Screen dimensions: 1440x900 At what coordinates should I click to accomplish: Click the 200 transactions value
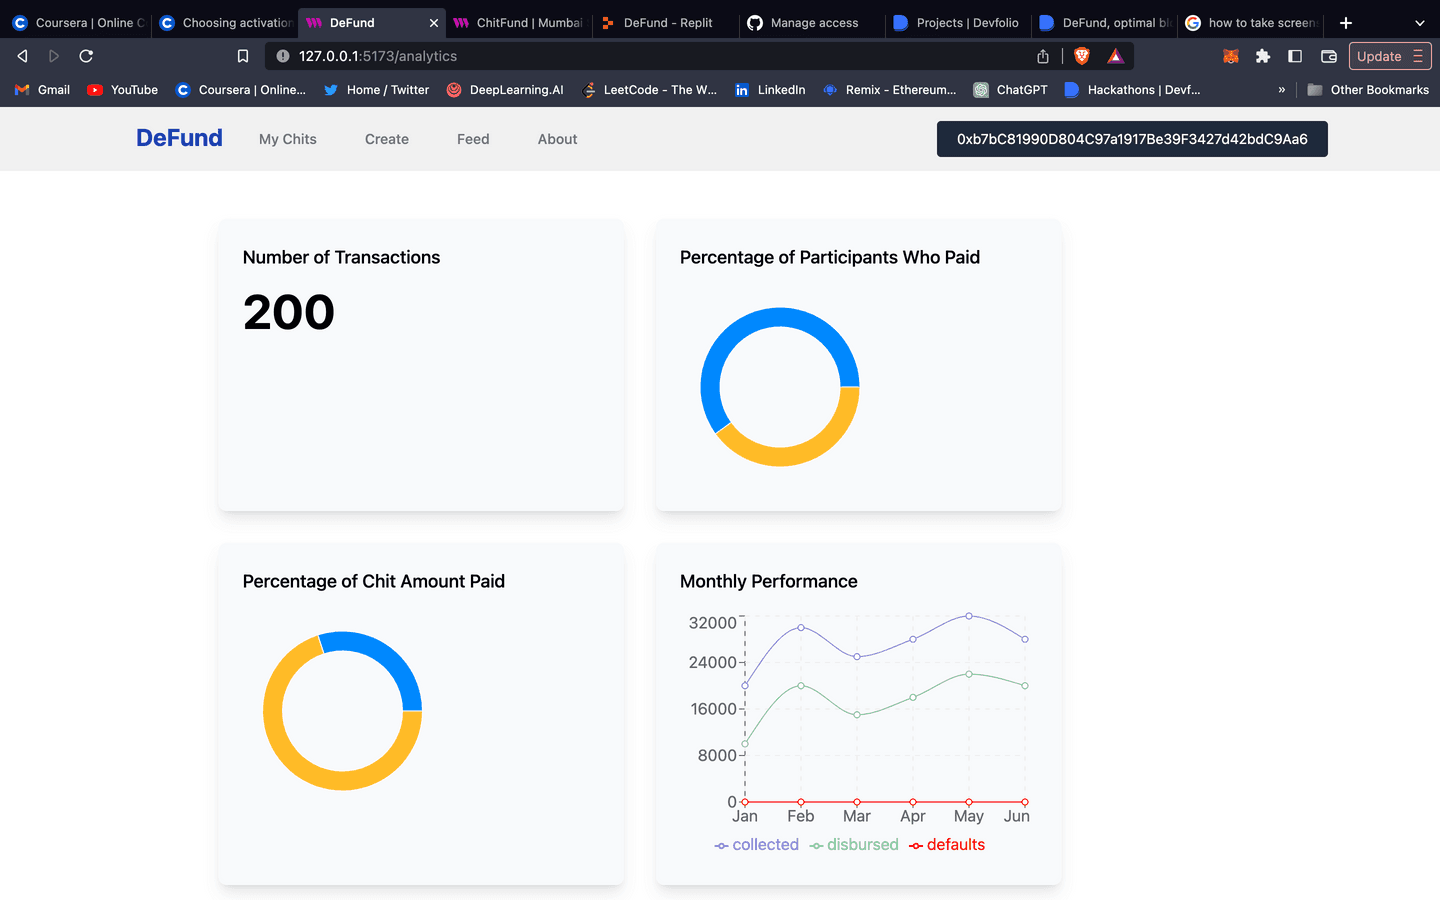click(289, 312)
